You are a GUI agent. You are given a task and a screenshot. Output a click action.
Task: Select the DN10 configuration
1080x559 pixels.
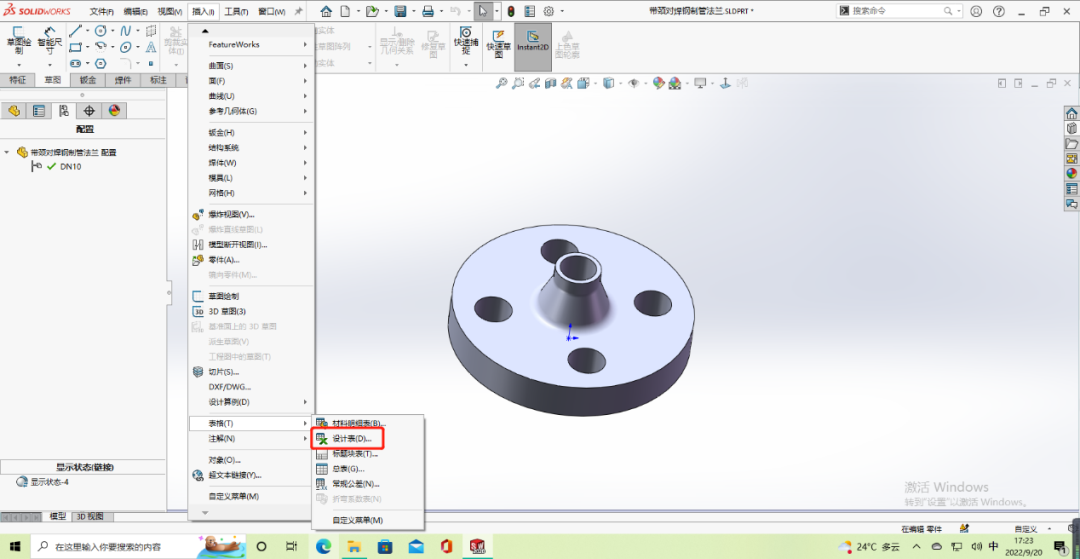[70, 167]
